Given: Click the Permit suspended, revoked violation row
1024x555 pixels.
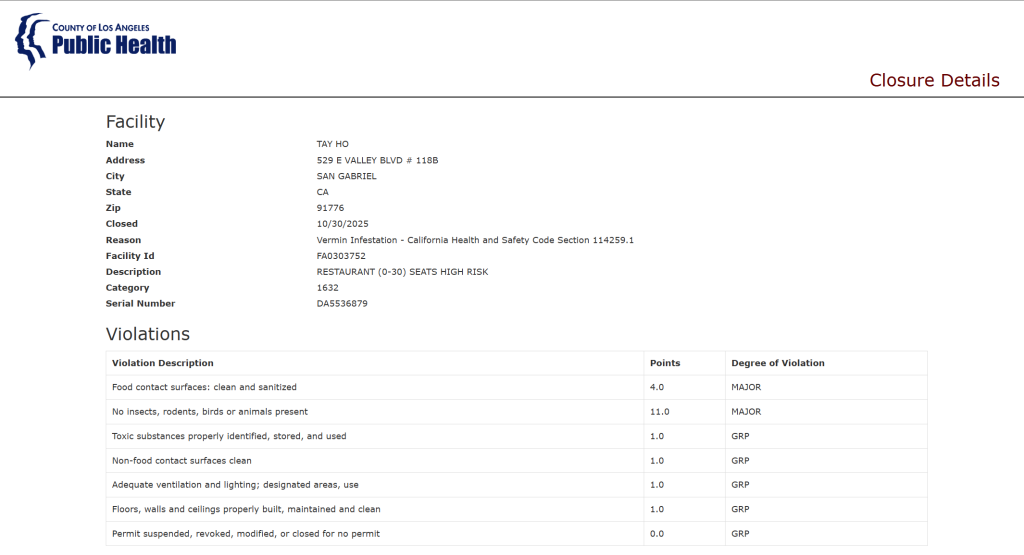Looking at the screenshot, I should tap(245, 534).
